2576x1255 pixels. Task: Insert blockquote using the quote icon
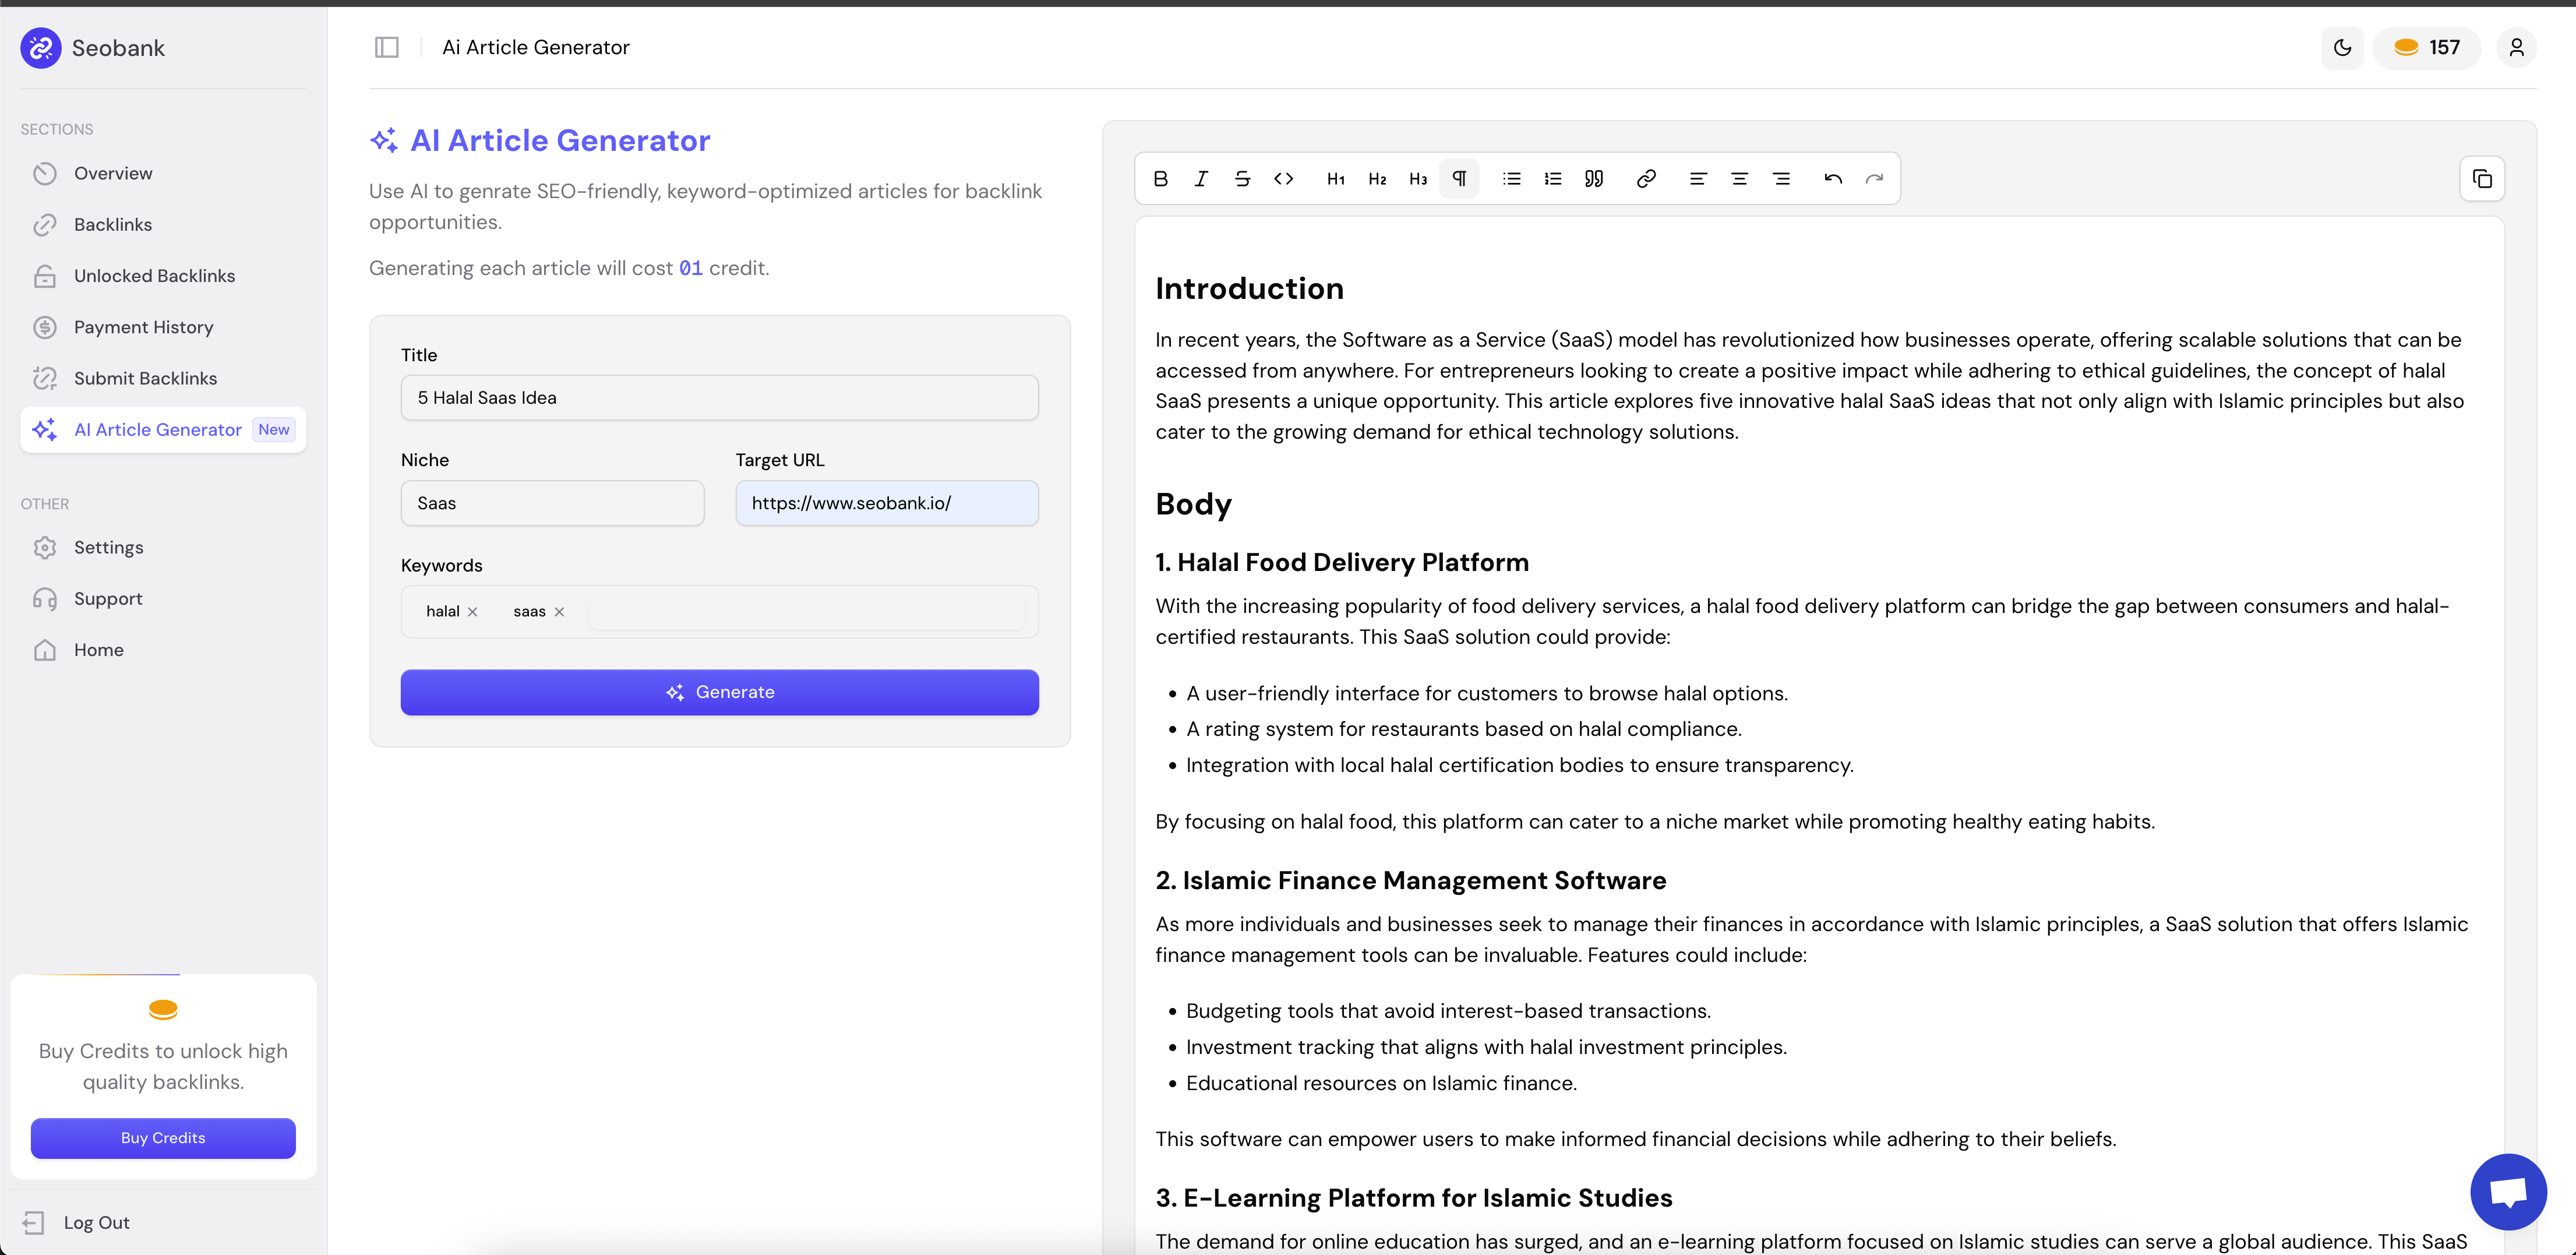(x=1594, y=179)
